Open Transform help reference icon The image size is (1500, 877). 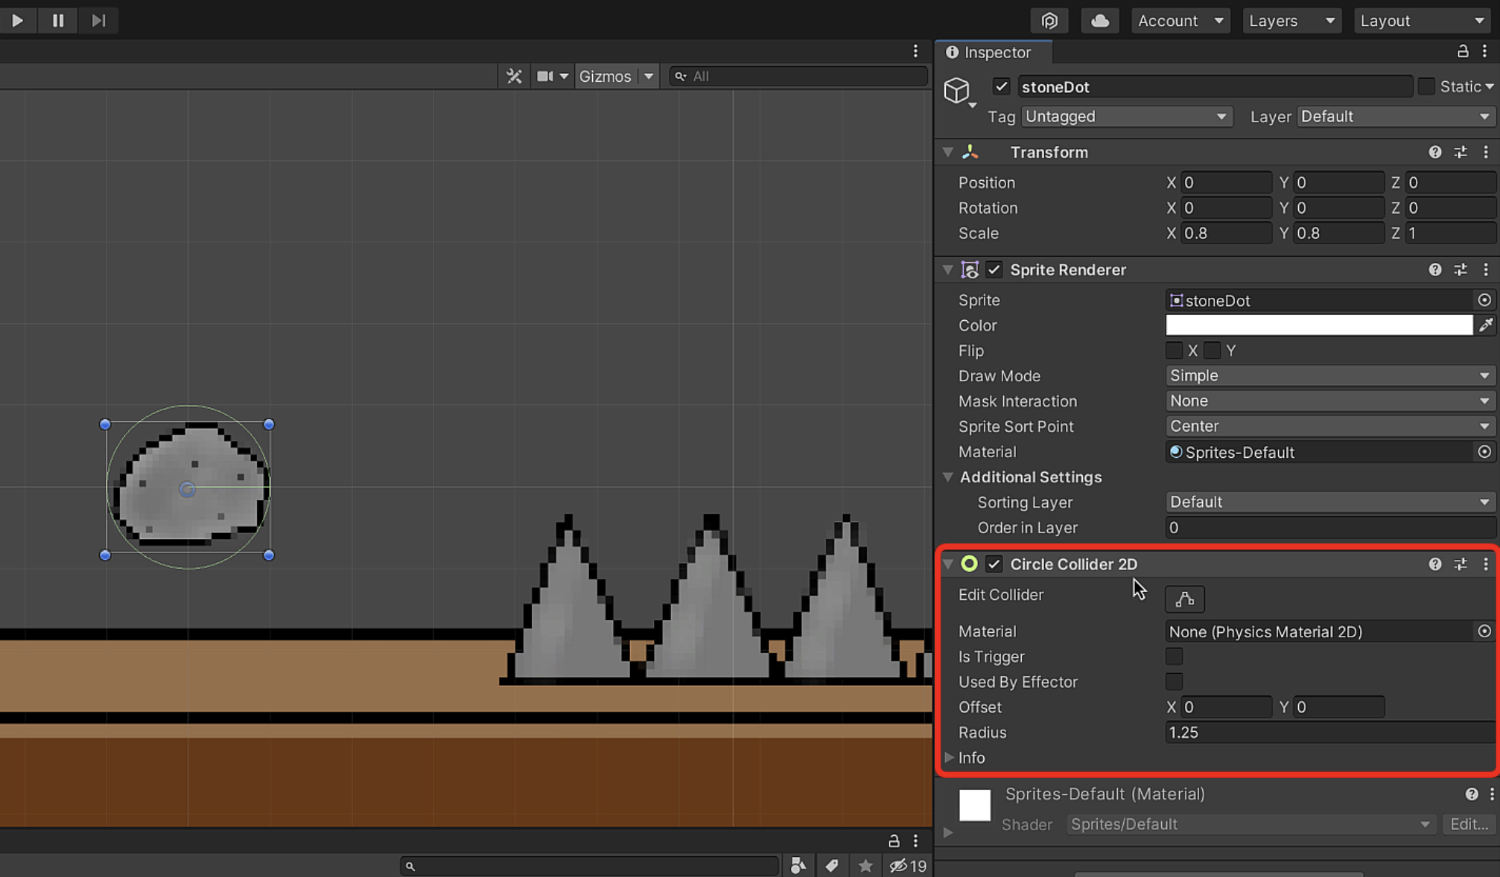(x=1435, y=152)
